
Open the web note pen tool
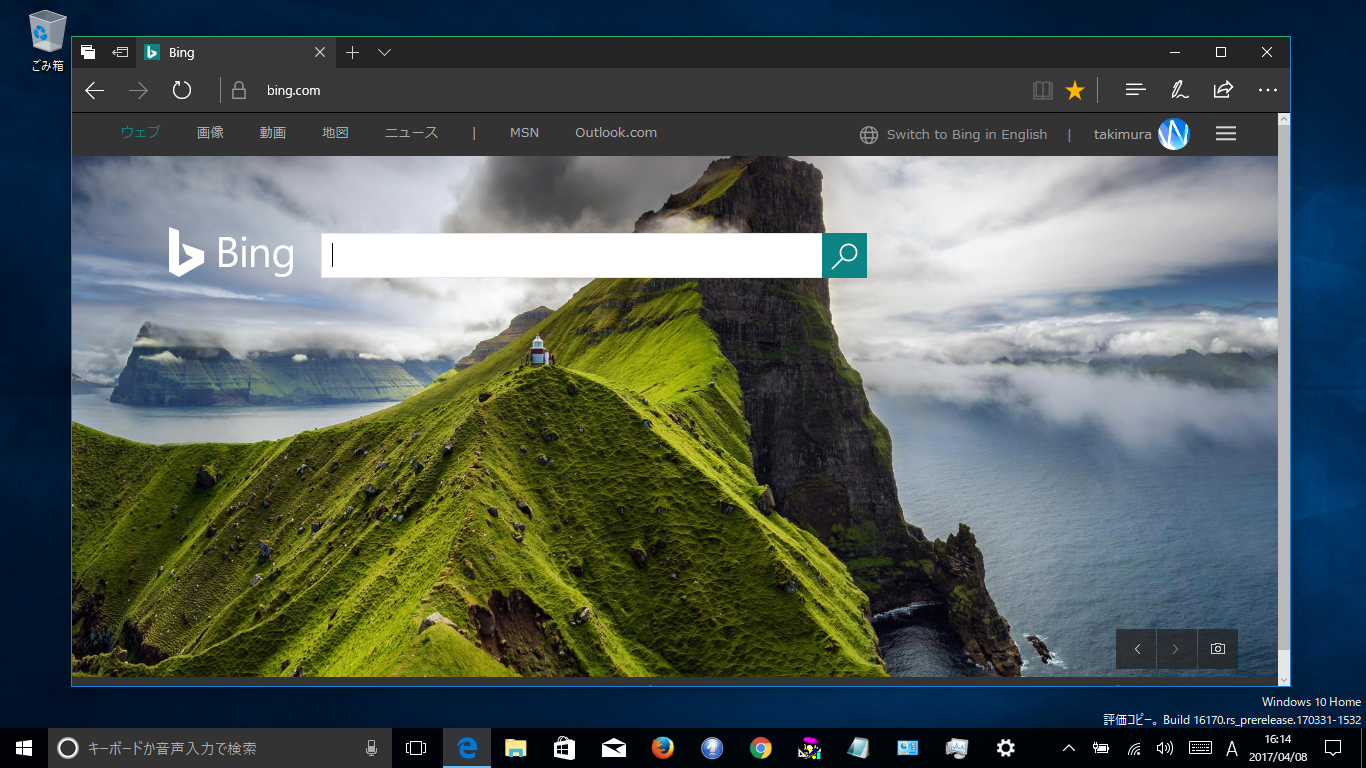[x=1179, y=90]
